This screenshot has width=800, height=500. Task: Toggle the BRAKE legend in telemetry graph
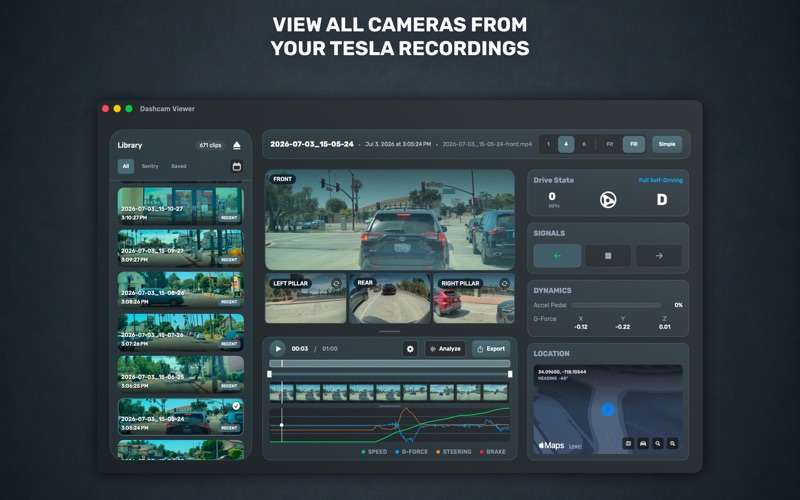pyautogui.click(x=492, y=452)
